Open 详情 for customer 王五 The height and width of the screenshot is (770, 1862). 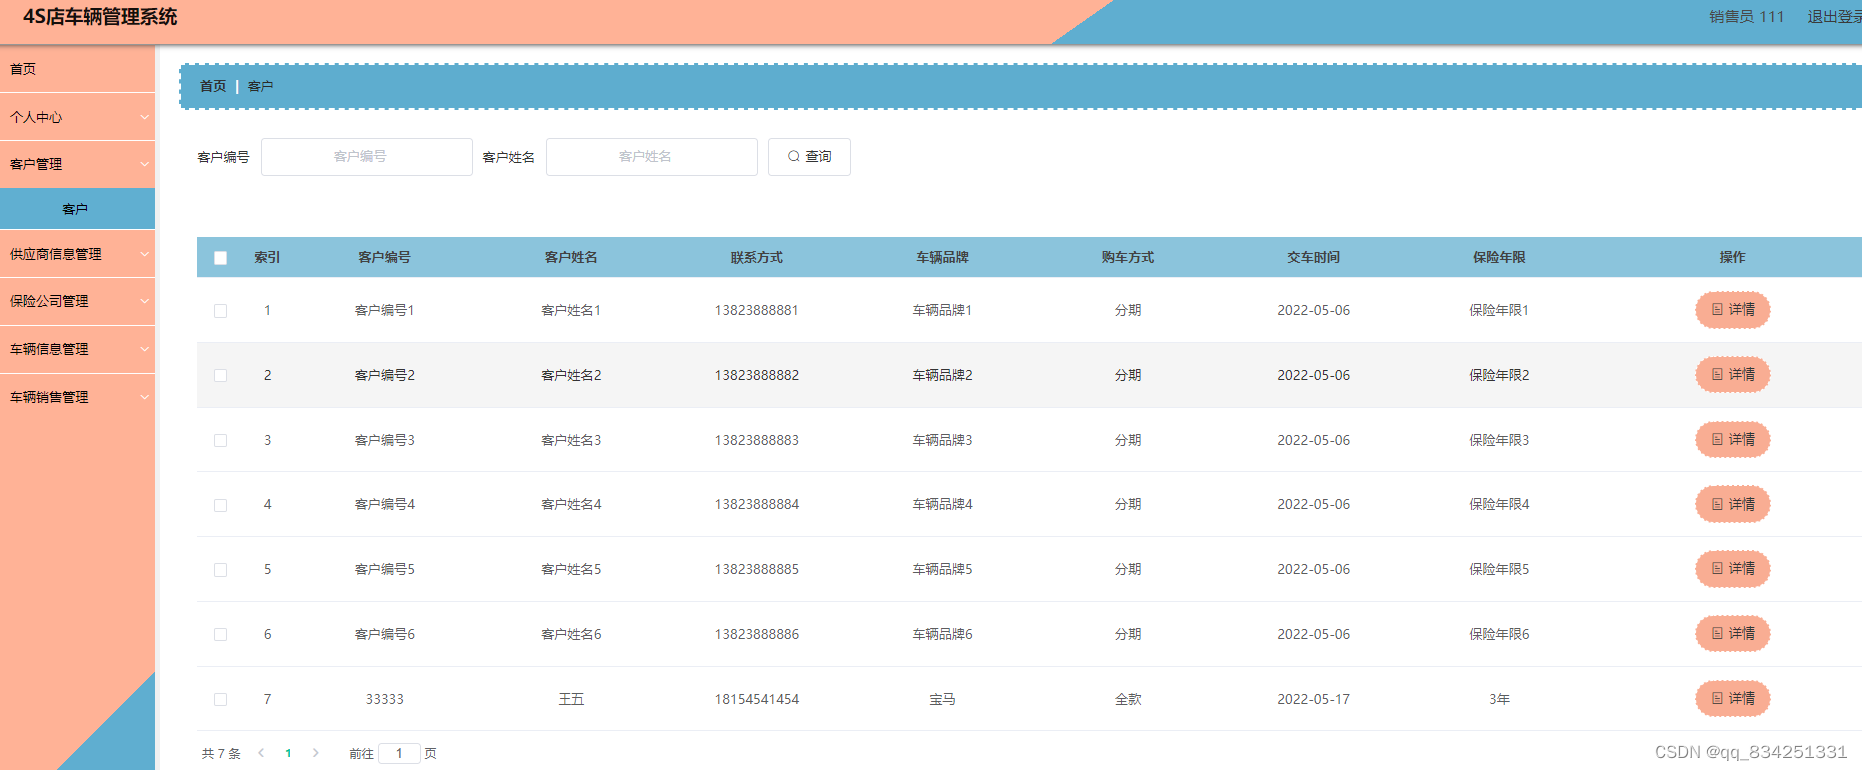[x=1732, y=699]
